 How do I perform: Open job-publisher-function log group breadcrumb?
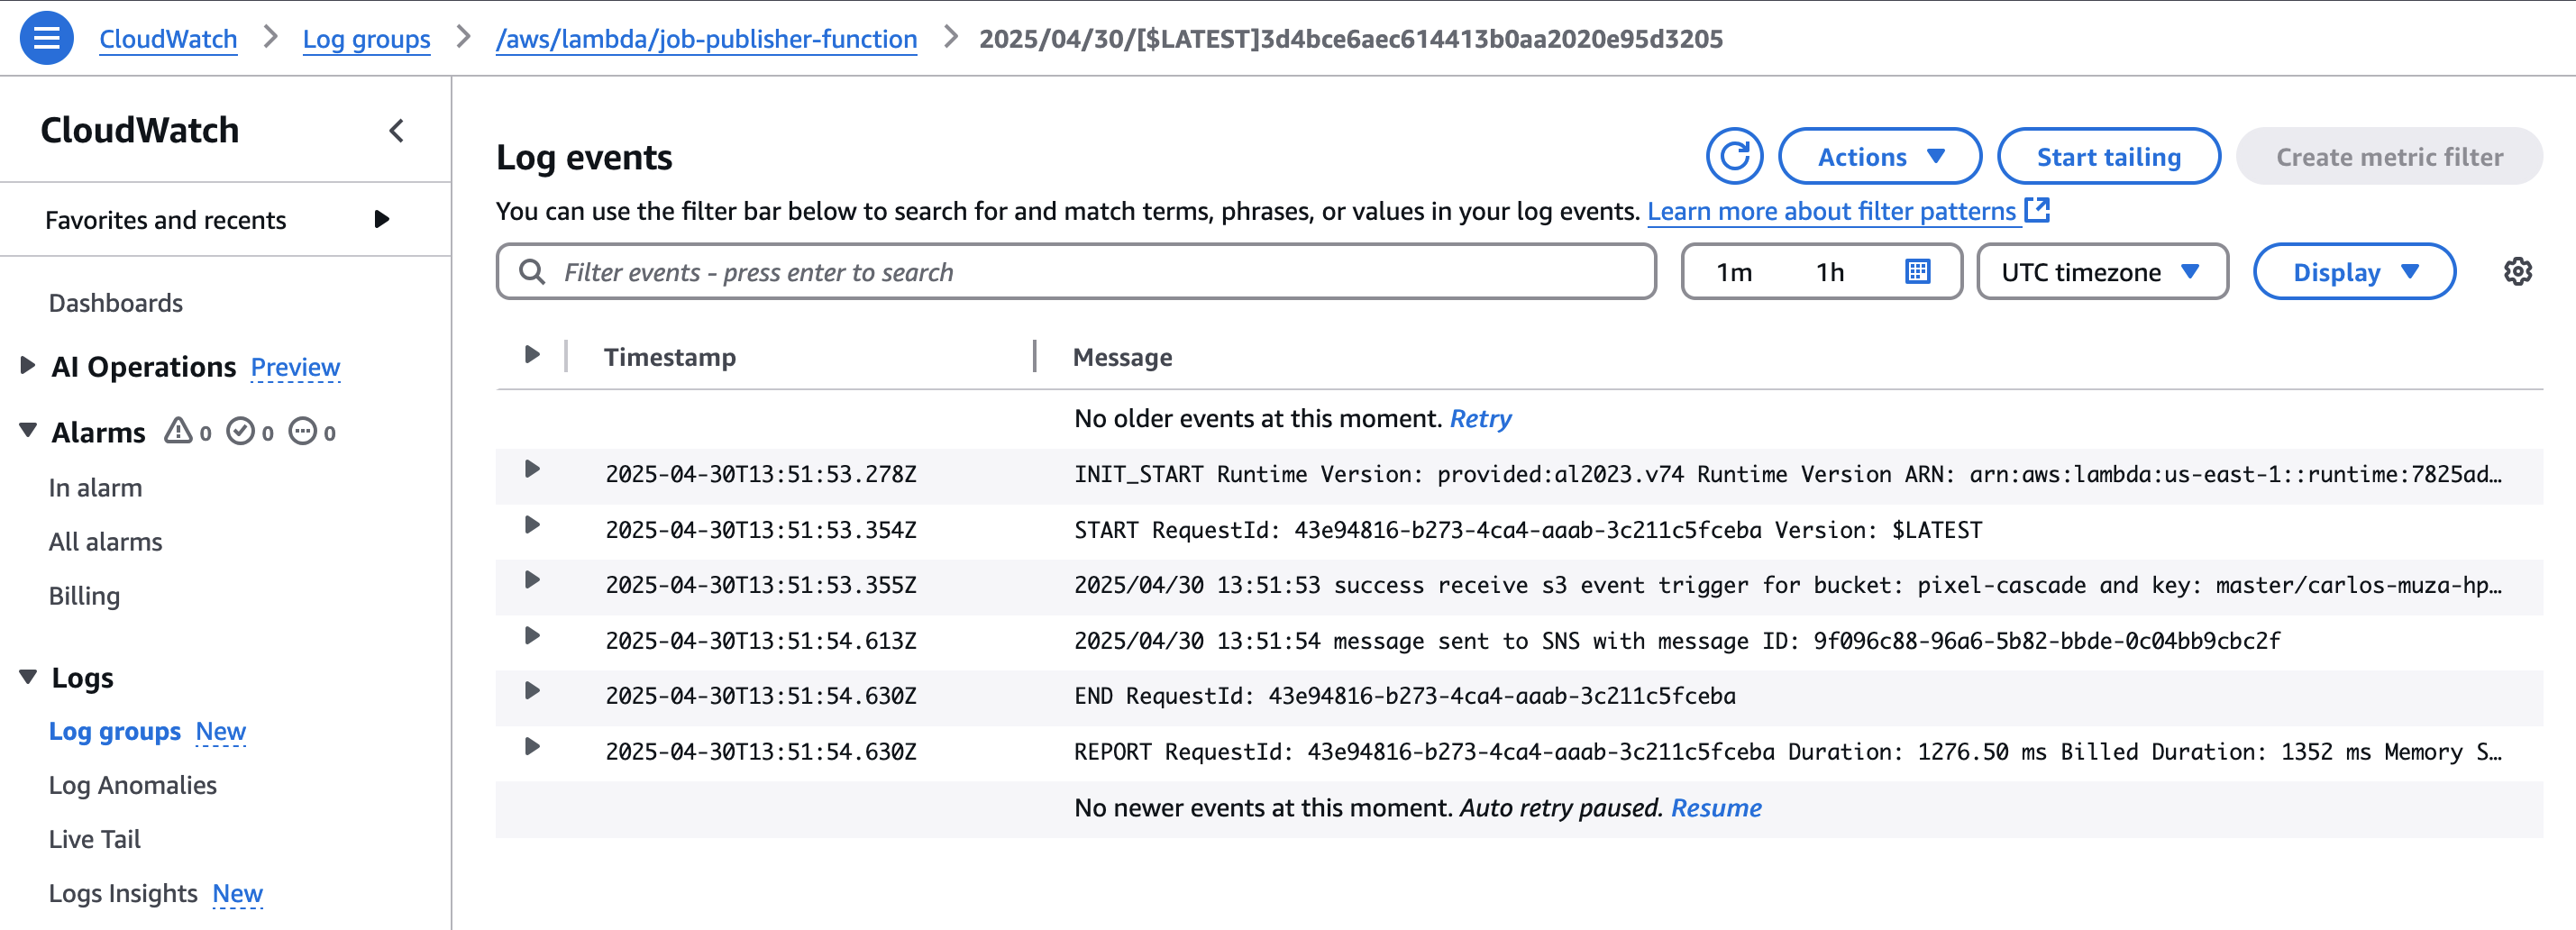[x=706, y=38]
